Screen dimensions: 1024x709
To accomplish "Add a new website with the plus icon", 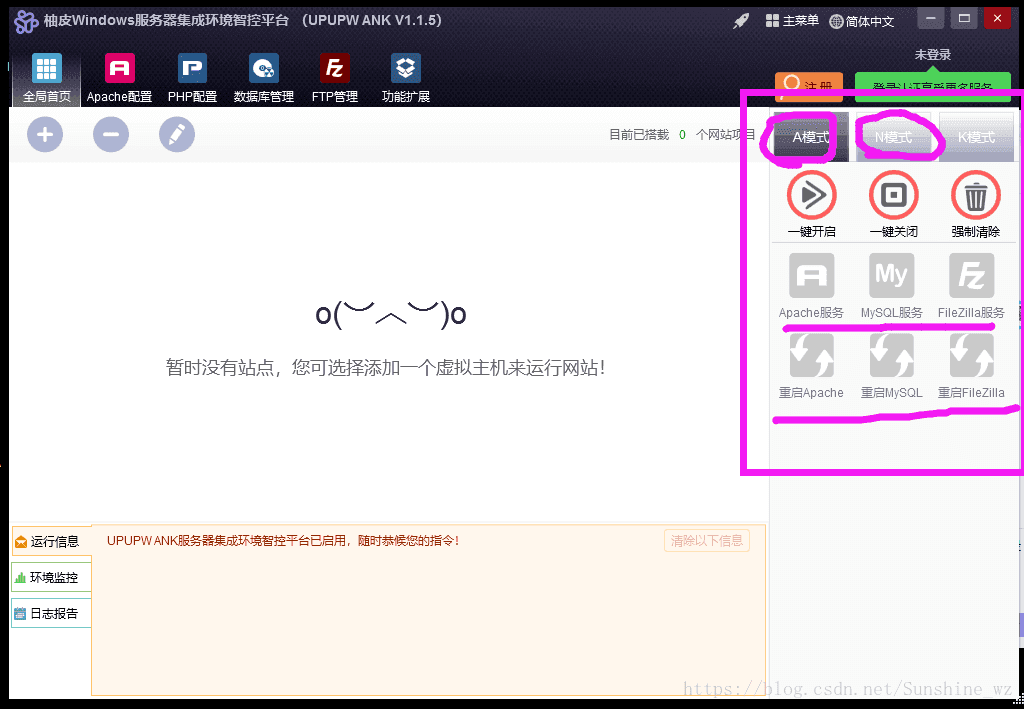I will coord(45,134).
